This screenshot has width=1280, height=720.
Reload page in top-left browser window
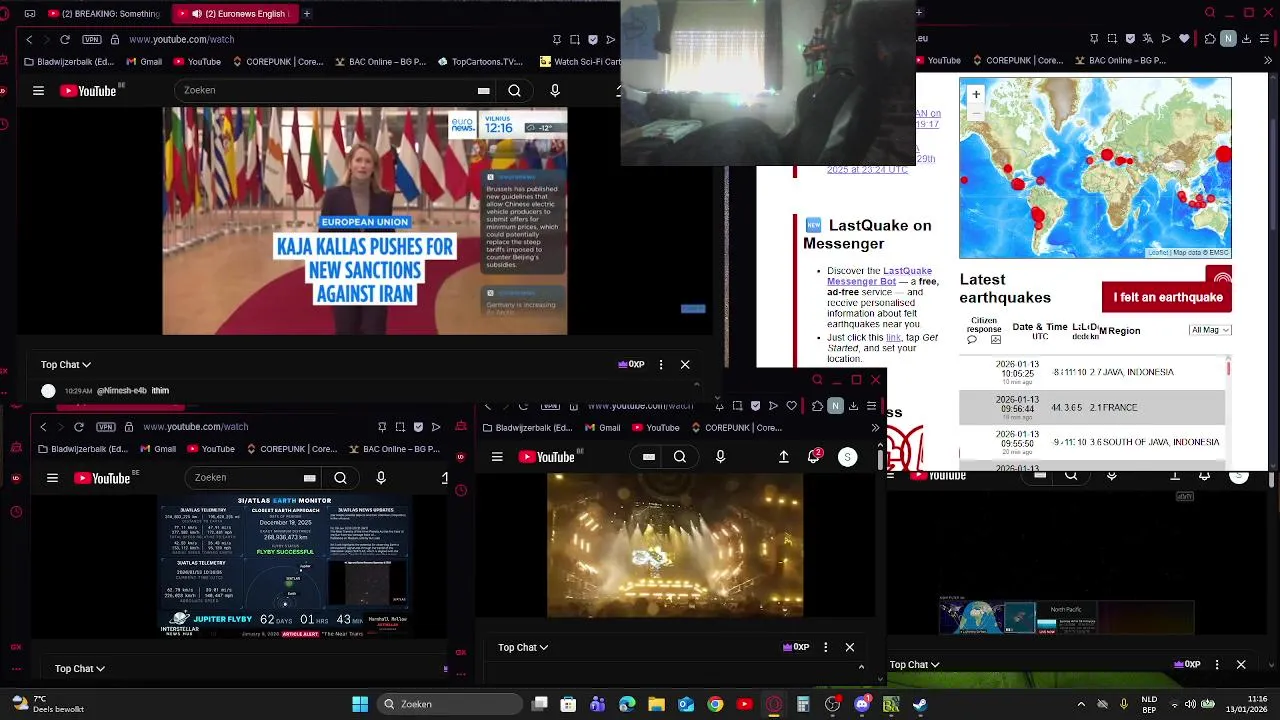(65, 39)
